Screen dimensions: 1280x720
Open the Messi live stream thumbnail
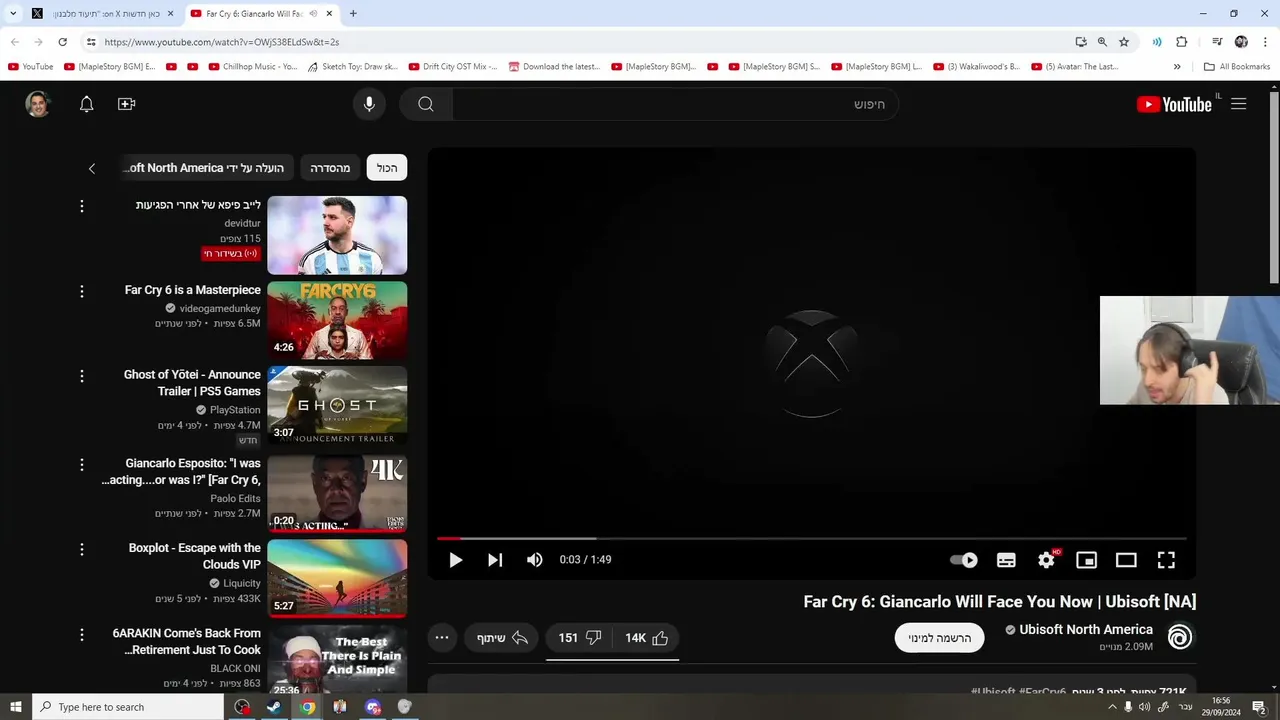(x=337, y=235)
